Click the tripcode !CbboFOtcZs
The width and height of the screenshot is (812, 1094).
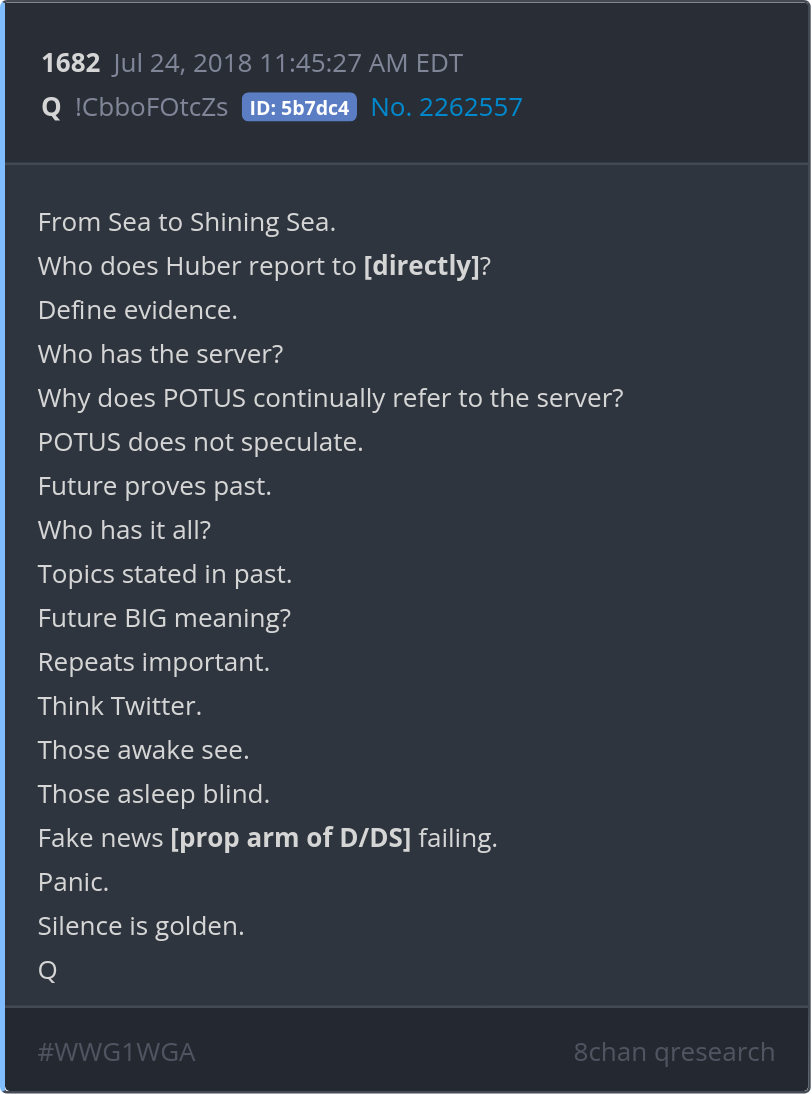pyautogui.click(x=151, y=107)
